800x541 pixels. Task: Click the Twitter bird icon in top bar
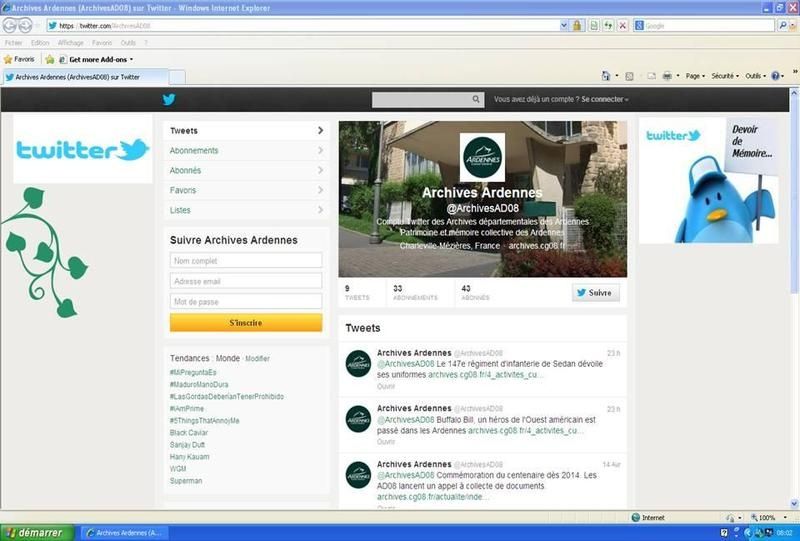click(169, 99)
